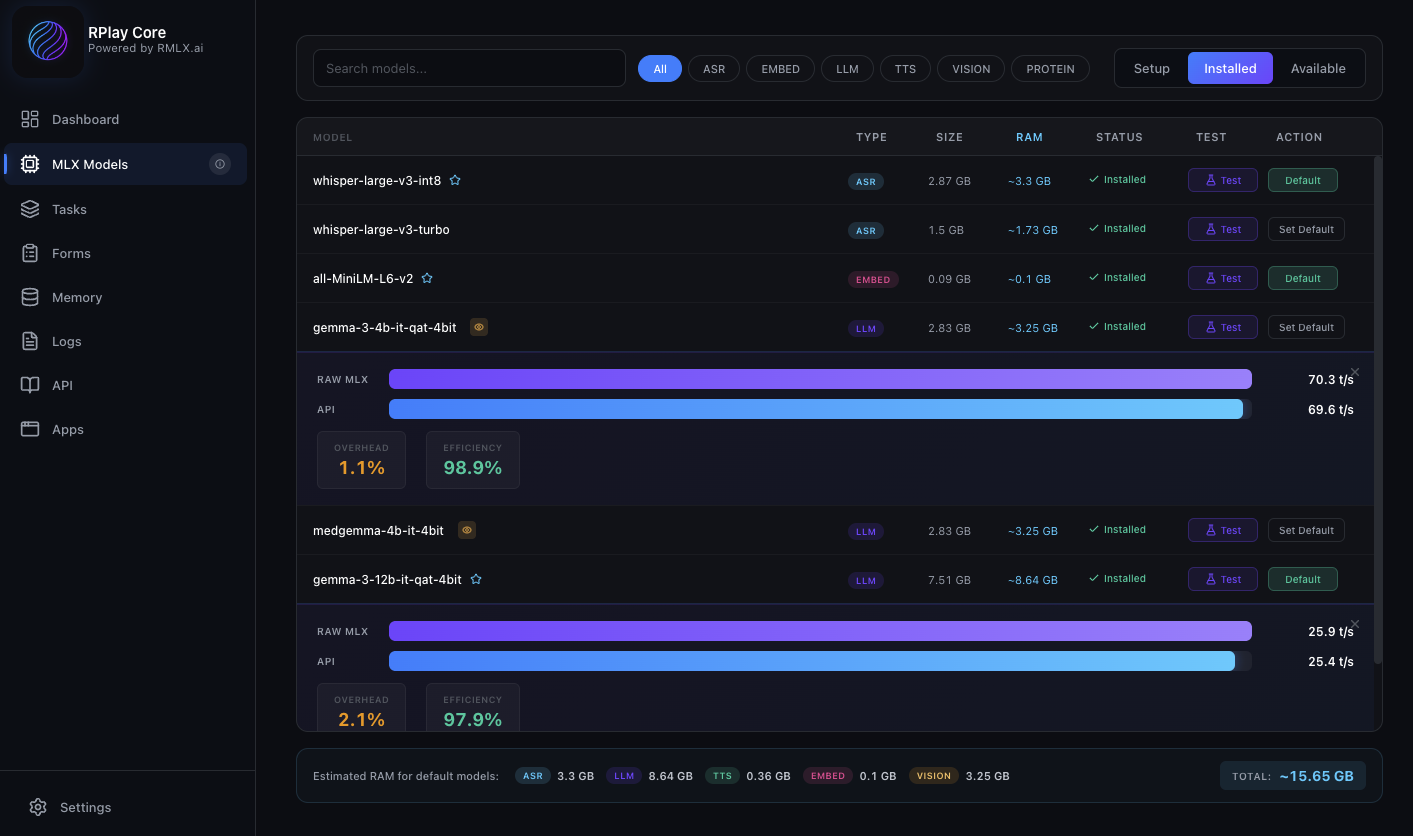Open the Dashboard from the sidebar

coord(85,119)
